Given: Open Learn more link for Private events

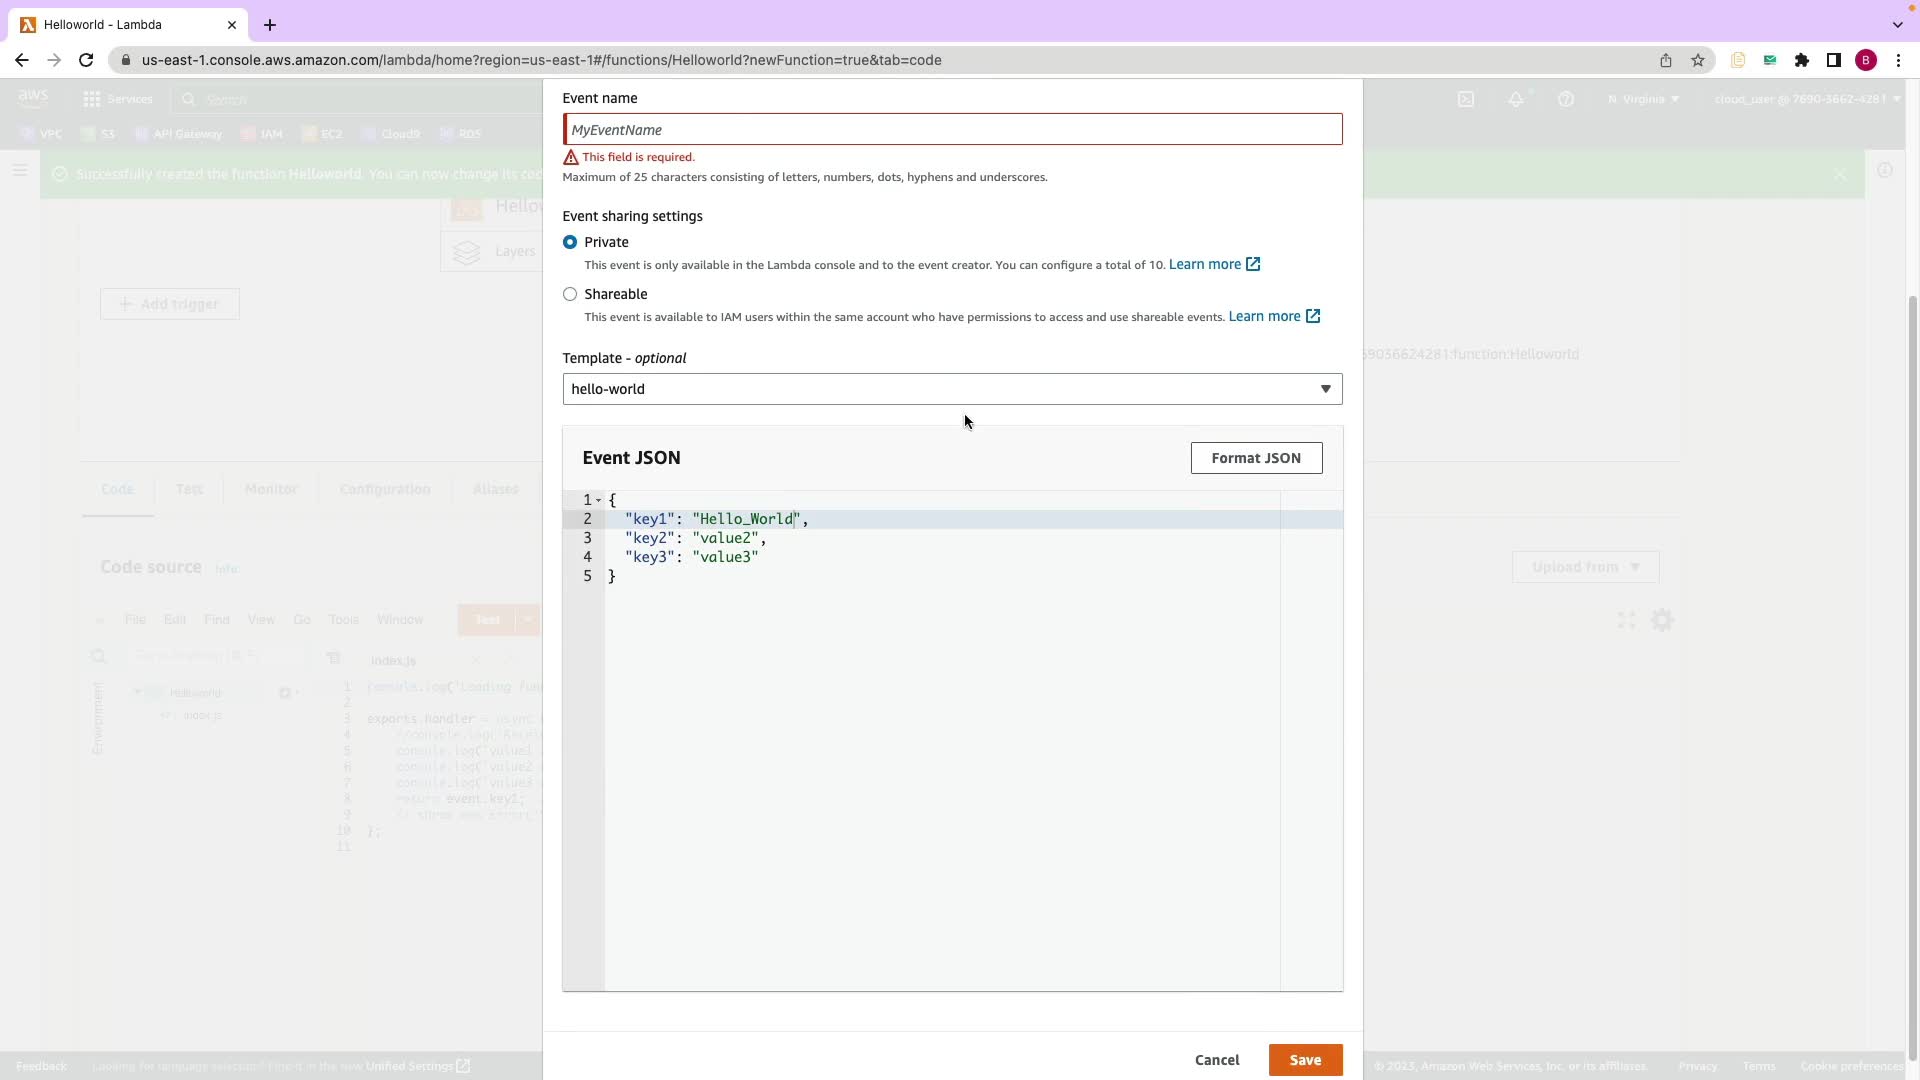Looking at the screenshot, I should coord(1205,264).
